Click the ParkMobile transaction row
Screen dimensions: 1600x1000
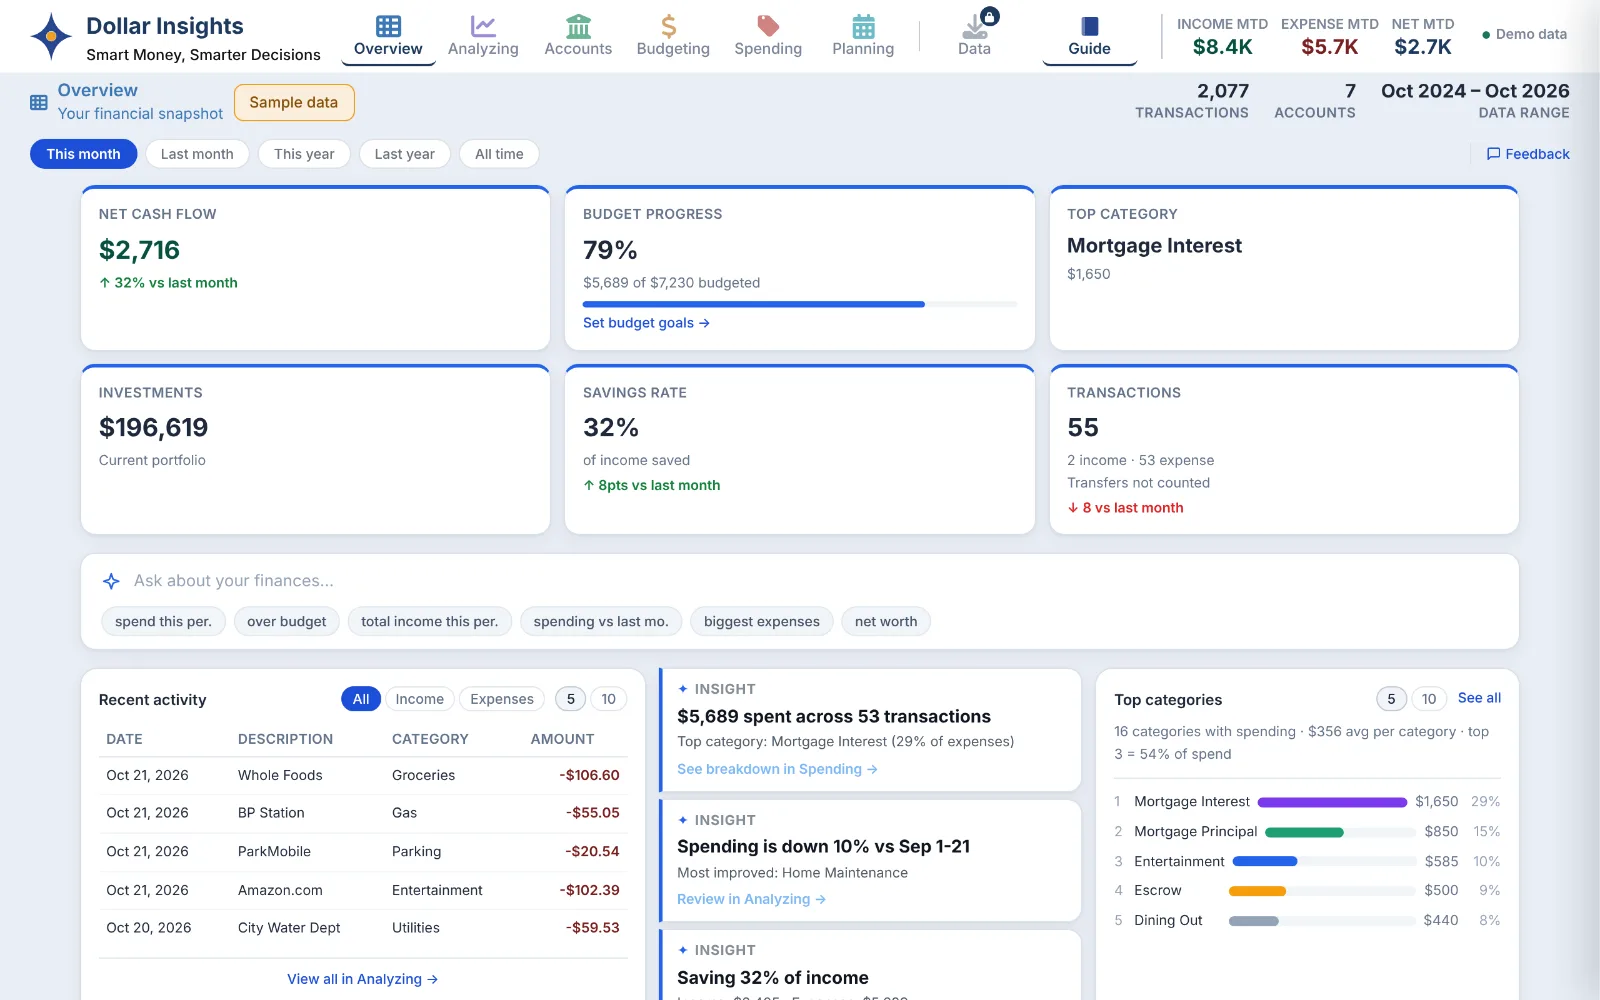[363, 852]
